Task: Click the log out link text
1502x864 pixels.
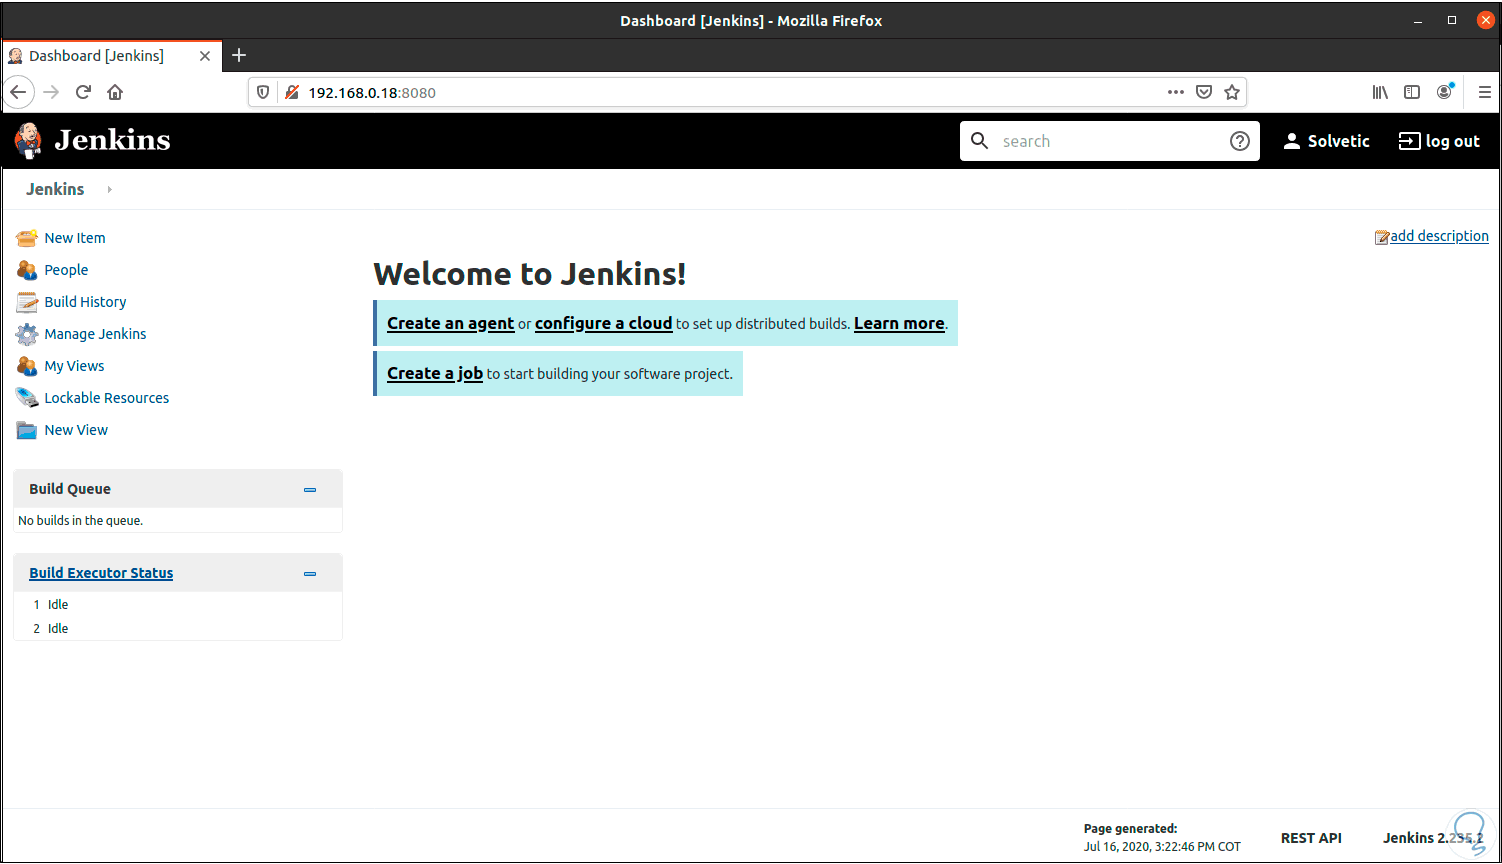Action: point(1452,141)
